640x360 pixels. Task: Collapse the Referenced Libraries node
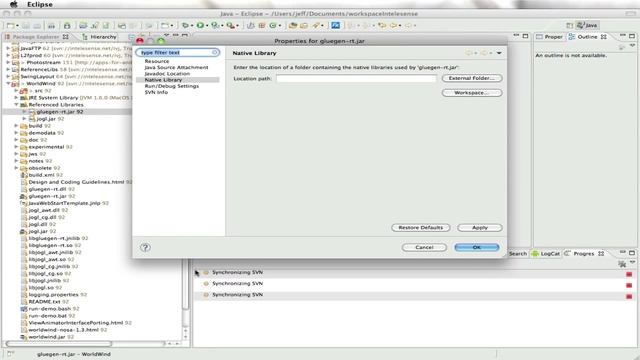point(16,104)
